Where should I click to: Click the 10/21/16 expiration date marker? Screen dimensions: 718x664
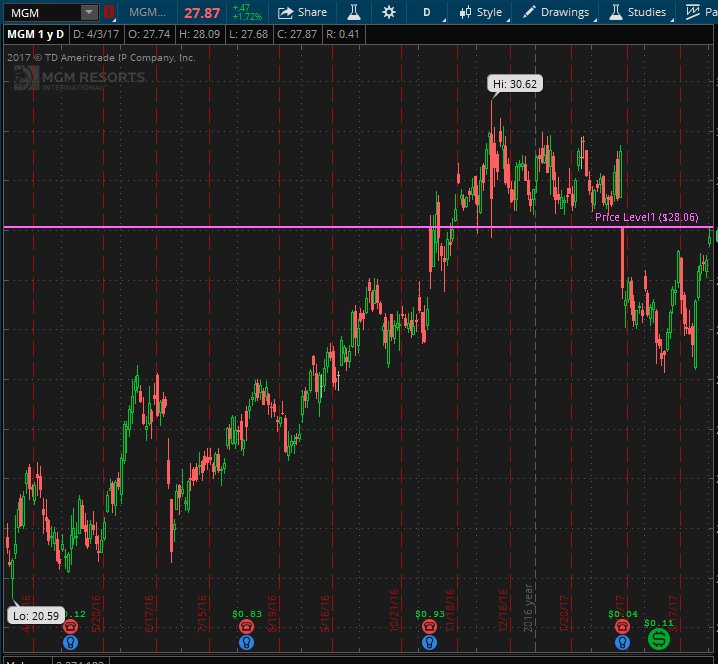click(394, 610)
